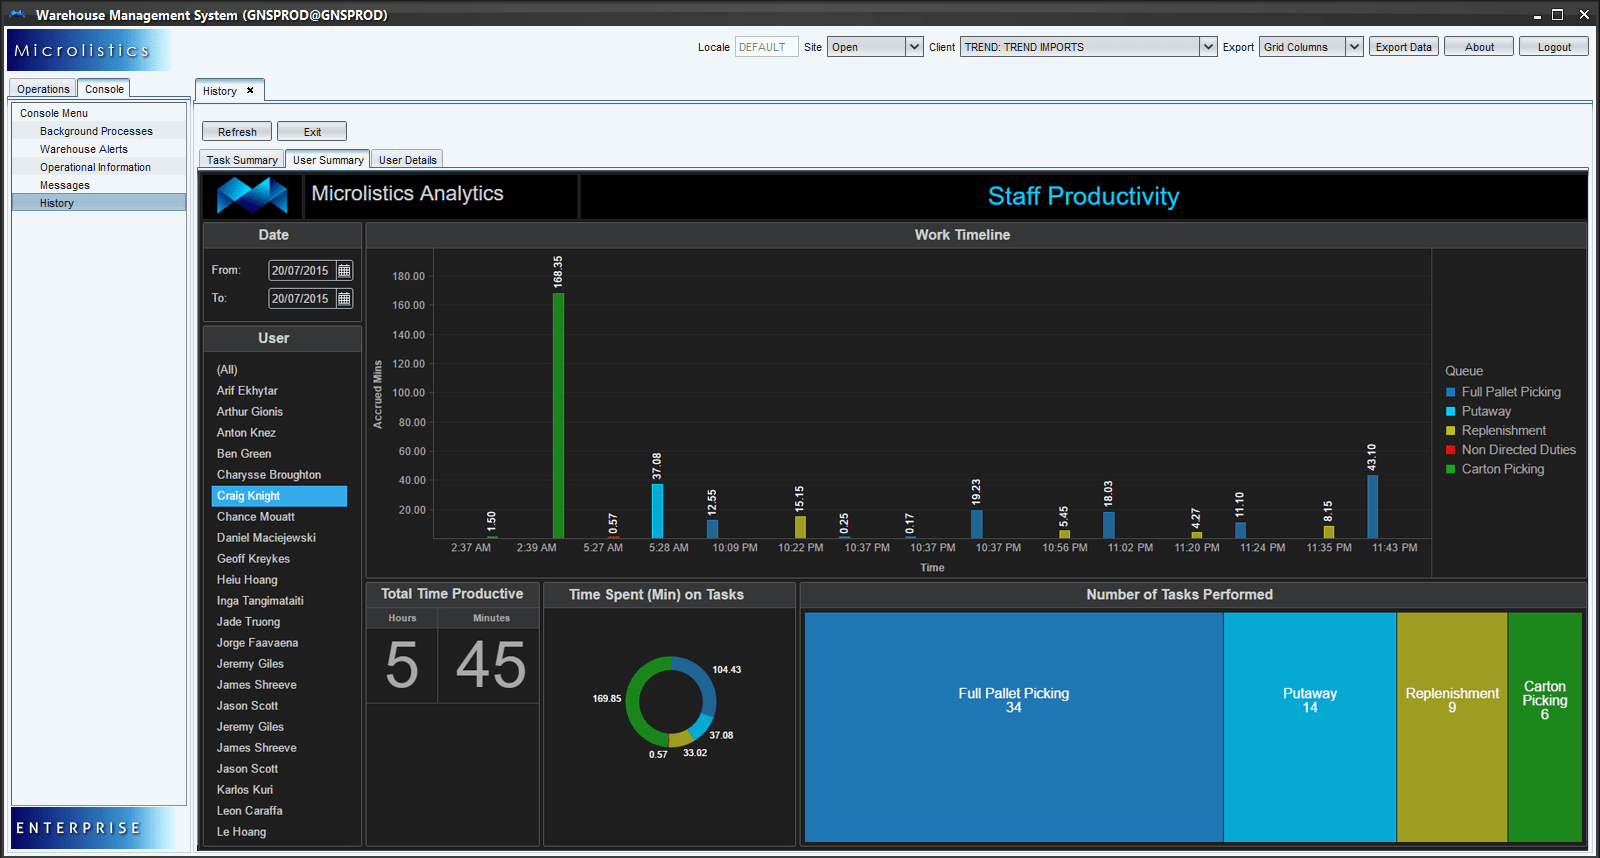
Task: Click the Export Data button
Action: (x=1403, y=47)
